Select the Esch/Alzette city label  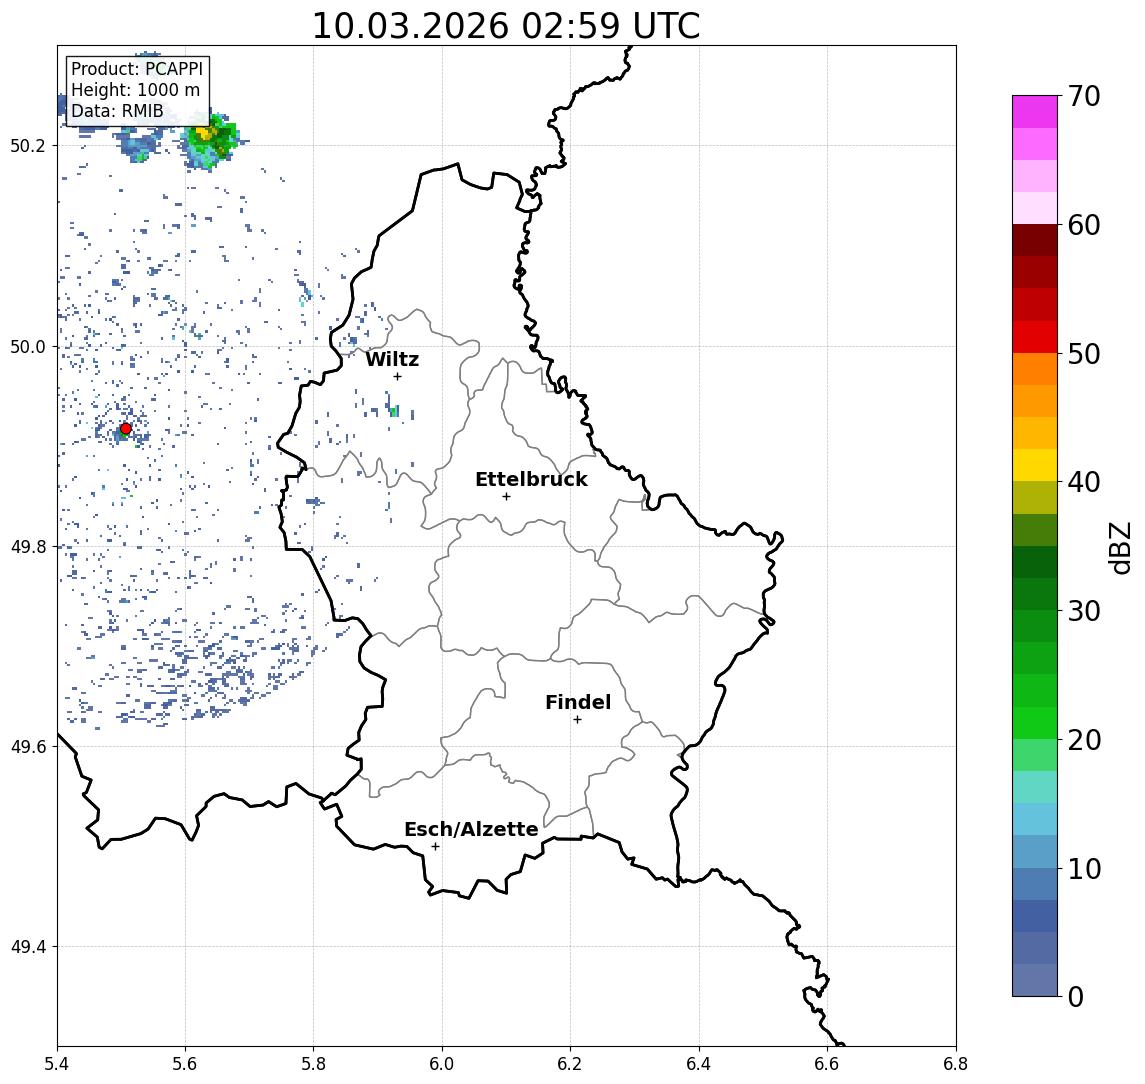point(471,829)
